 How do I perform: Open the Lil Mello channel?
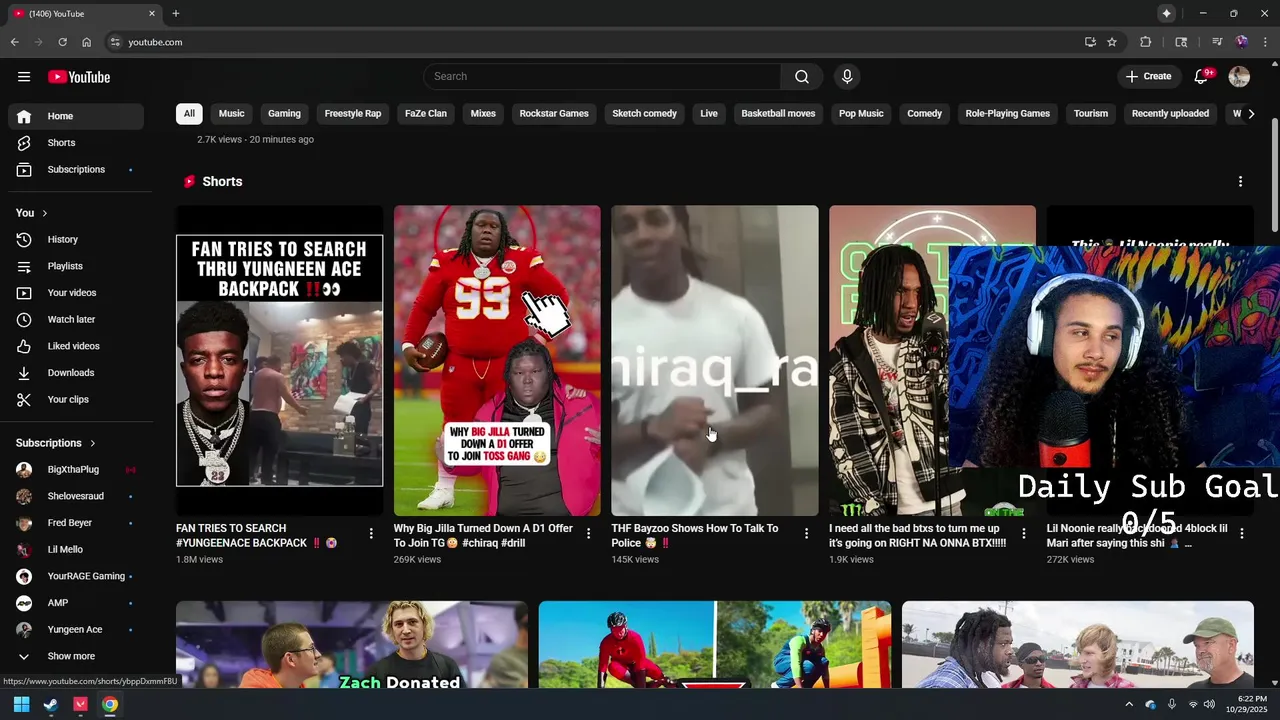pyautogui.click(x=76, y=550)
